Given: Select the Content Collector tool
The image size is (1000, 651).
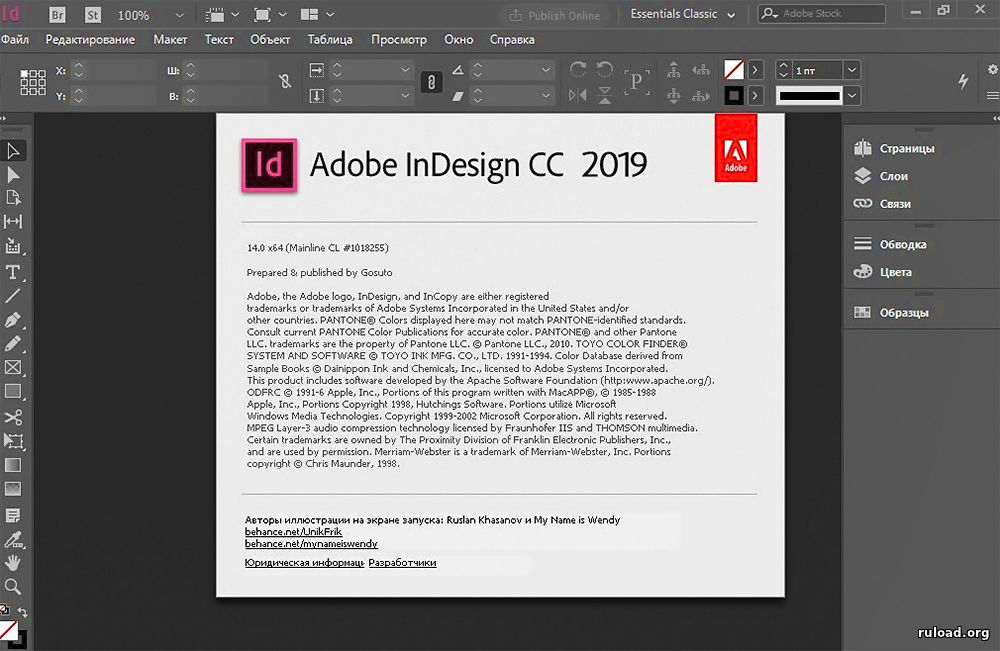Looking at the screenshot, I should tap(13, 246).
